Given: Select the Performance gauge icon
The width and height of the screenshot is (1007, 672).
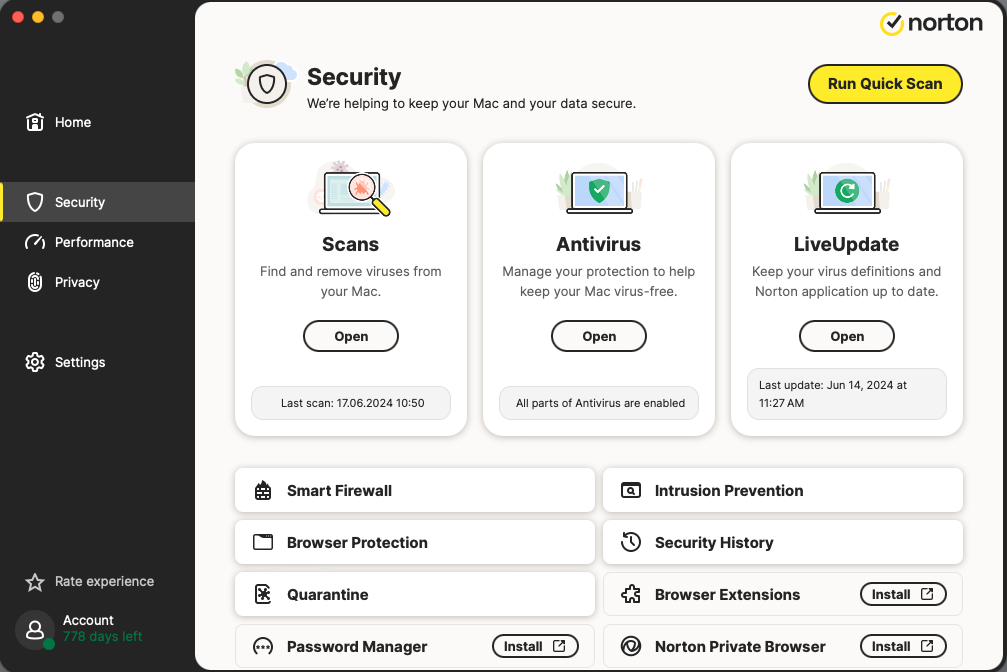Looking at the screenshot, I should [x=35, y=242].
